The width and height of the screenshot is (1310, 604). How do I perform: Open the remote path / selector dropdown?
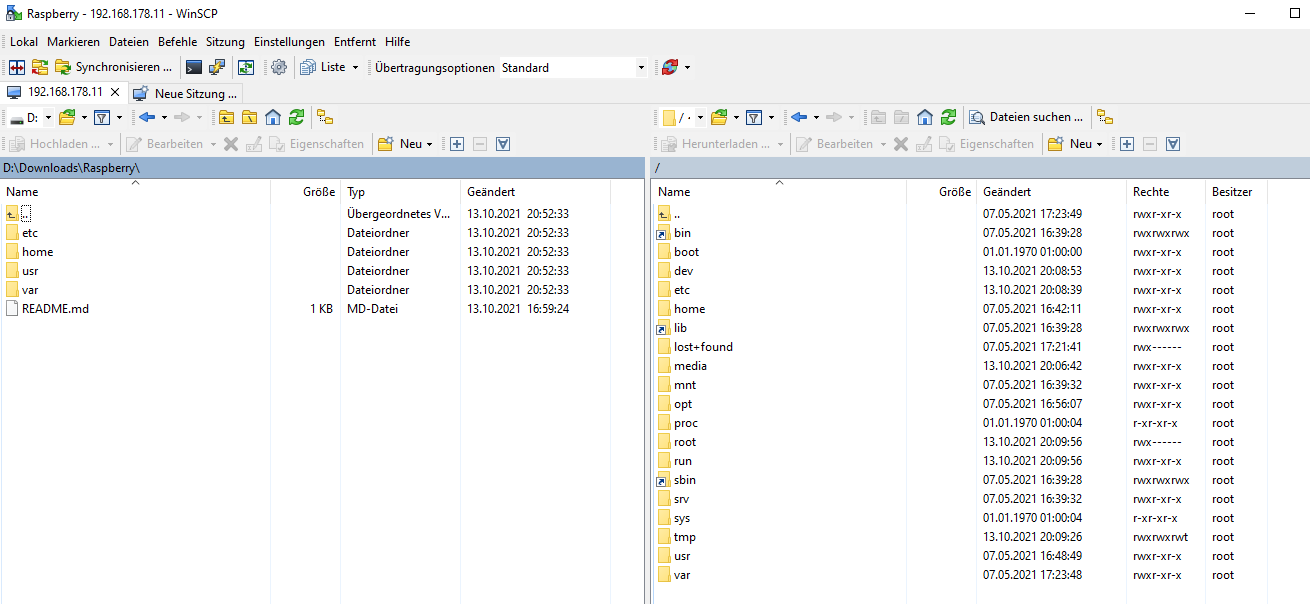[683, 117]
